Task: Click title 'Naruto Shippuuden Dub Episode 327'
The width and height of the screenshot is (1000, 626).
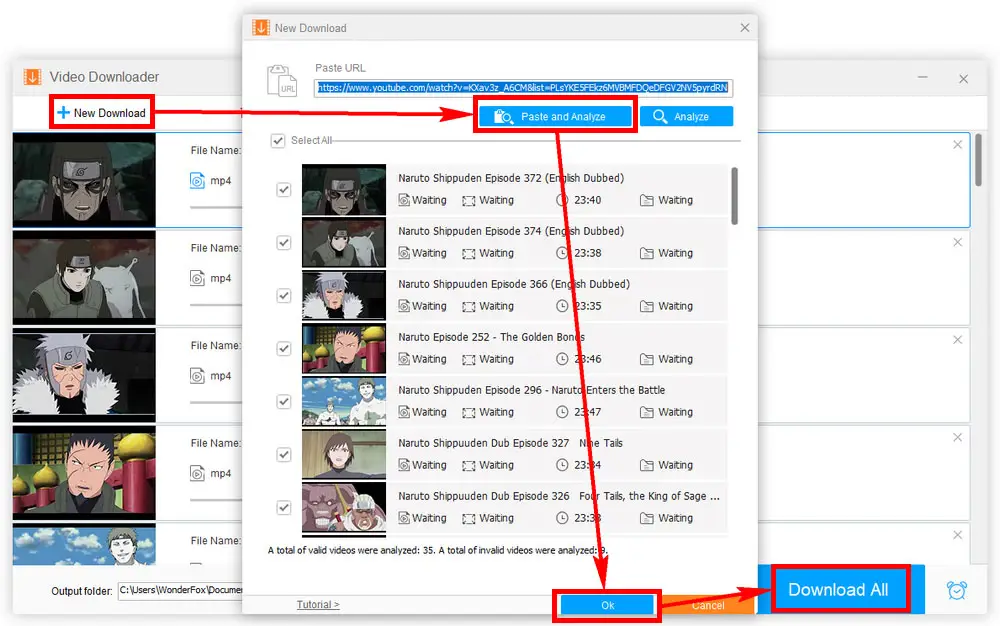Action: [x=483, y=442]
